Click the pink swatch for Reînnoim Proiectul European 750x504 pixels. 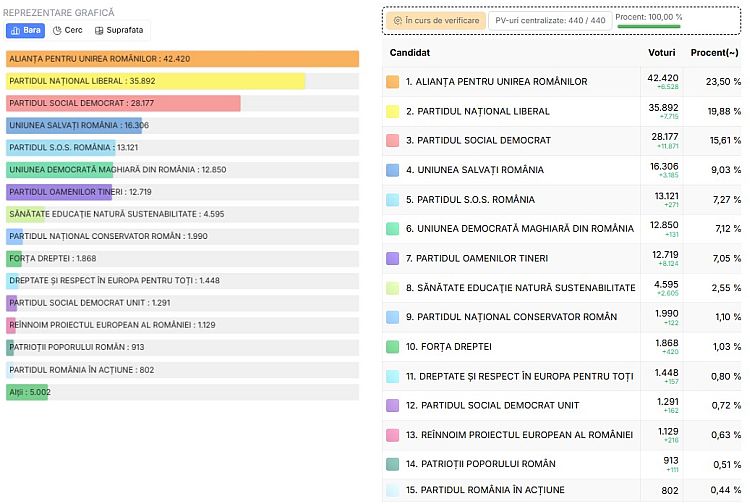tap(393, 435)
